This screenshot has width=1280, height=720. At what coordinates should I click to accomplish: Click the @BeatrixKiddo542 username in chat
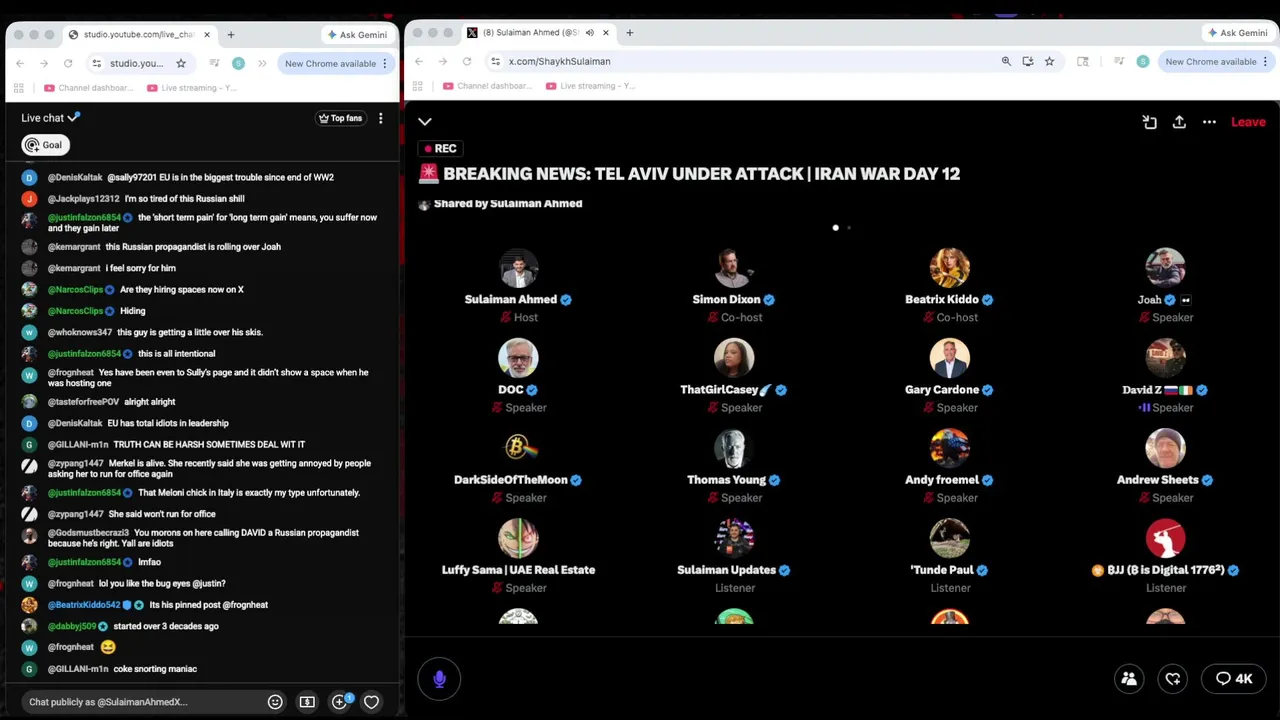pyautogui.click(x=84, y=605)
